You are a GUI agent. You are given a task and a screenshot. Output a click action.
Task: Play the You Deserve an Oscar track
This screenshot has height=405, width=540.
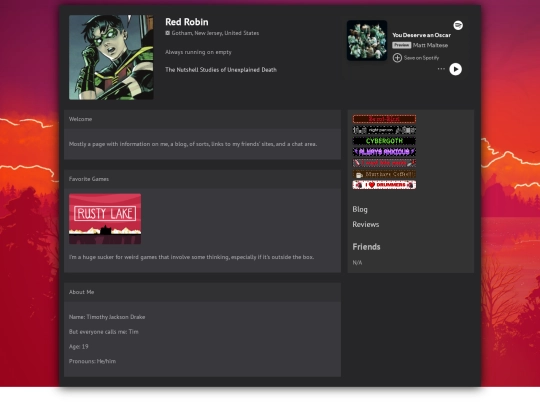[455, 69]
